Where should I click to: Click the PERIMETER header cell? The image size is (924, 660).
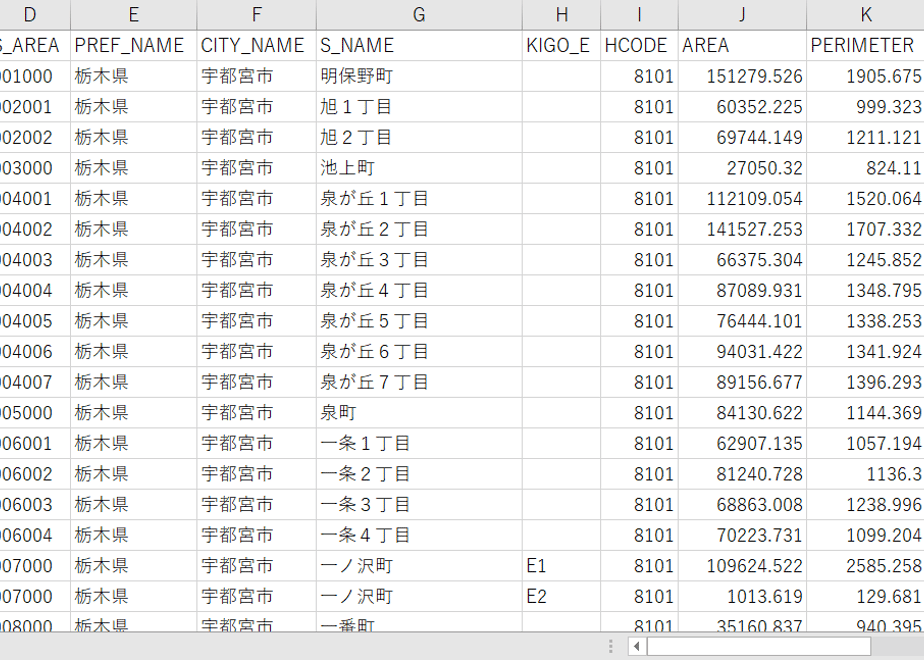(x=866, y=45)
